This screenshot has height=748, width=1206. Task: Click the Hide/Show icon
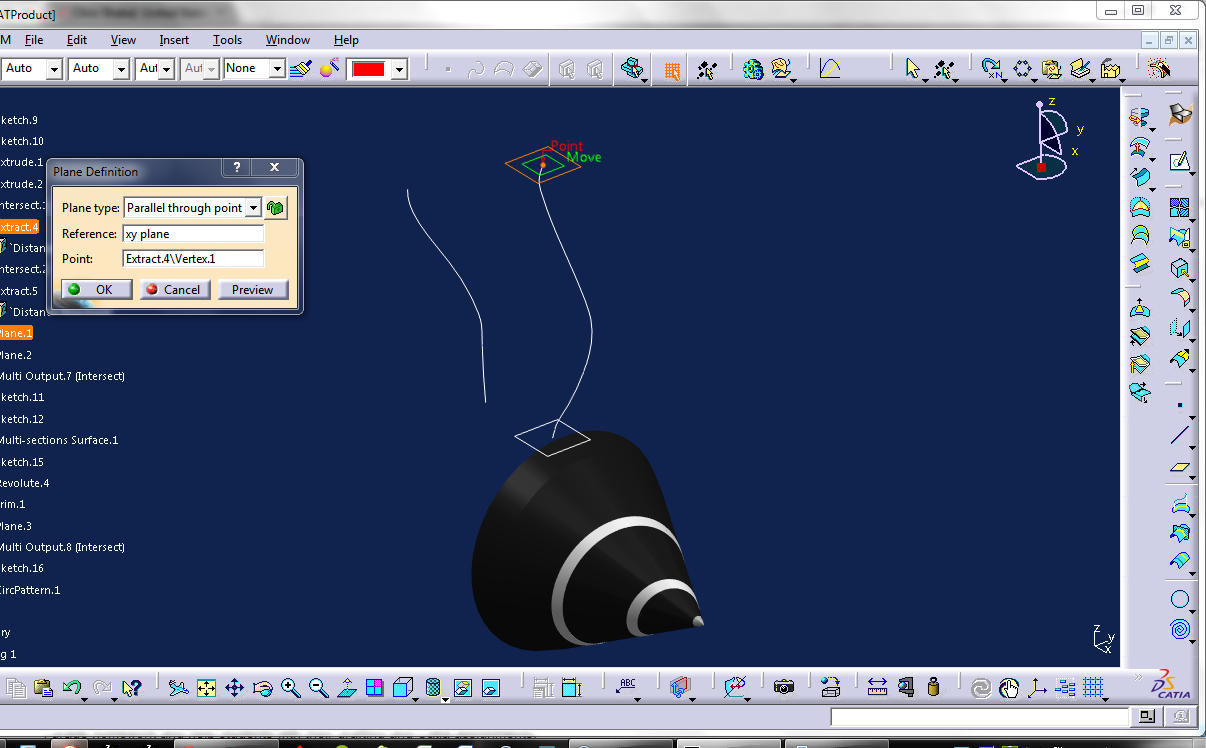tap(463, 687)
